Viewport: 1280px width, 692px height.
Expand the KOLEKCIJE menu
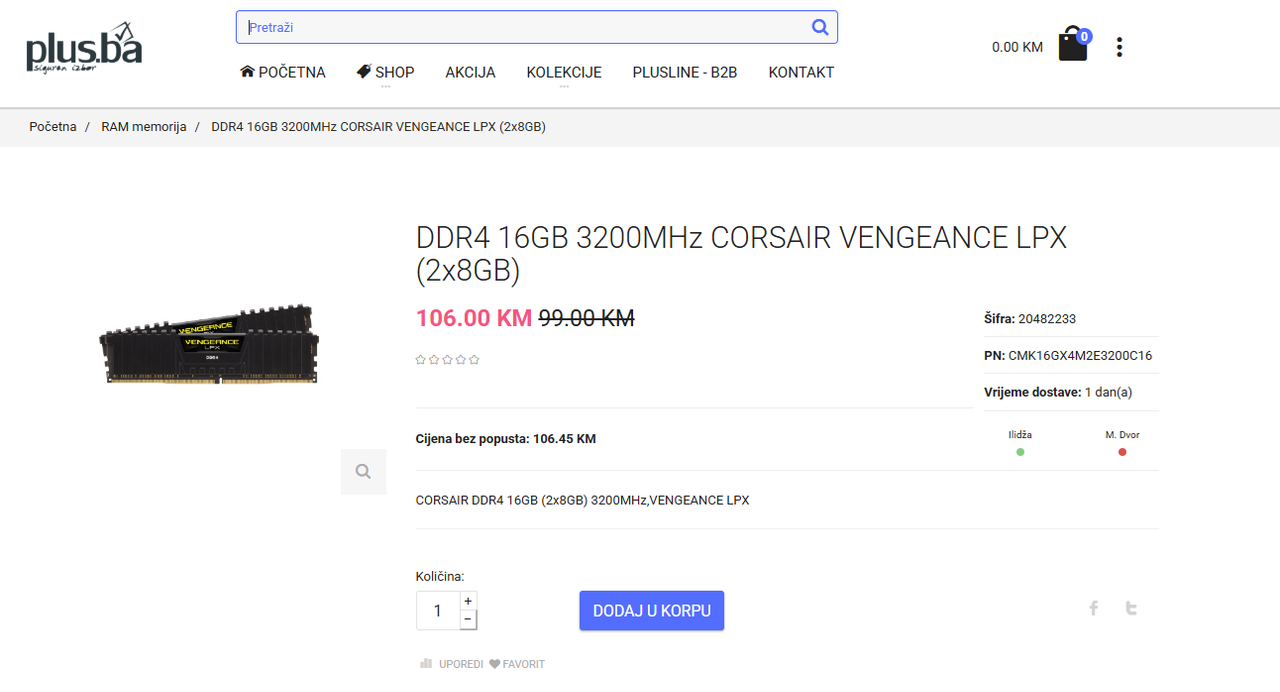[x=564, y=72]
